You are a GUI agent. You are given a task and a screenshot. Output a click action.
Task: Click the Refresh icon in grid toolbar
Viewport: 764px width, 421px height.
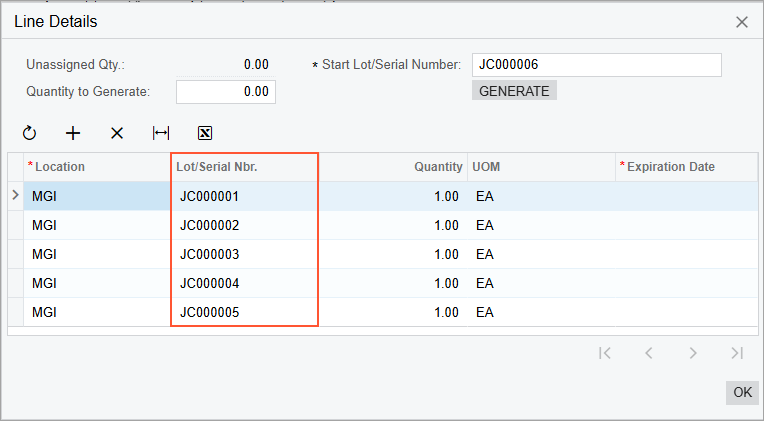[x=29, y=133]
